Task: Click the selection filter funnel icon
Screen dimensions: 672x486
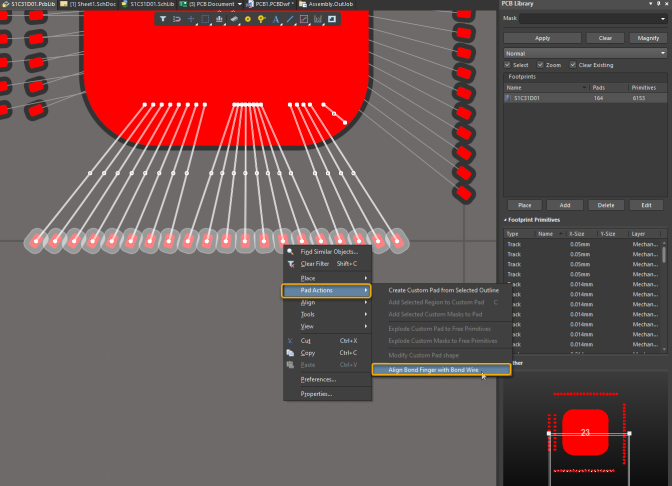Action: [x=165, y=19]
